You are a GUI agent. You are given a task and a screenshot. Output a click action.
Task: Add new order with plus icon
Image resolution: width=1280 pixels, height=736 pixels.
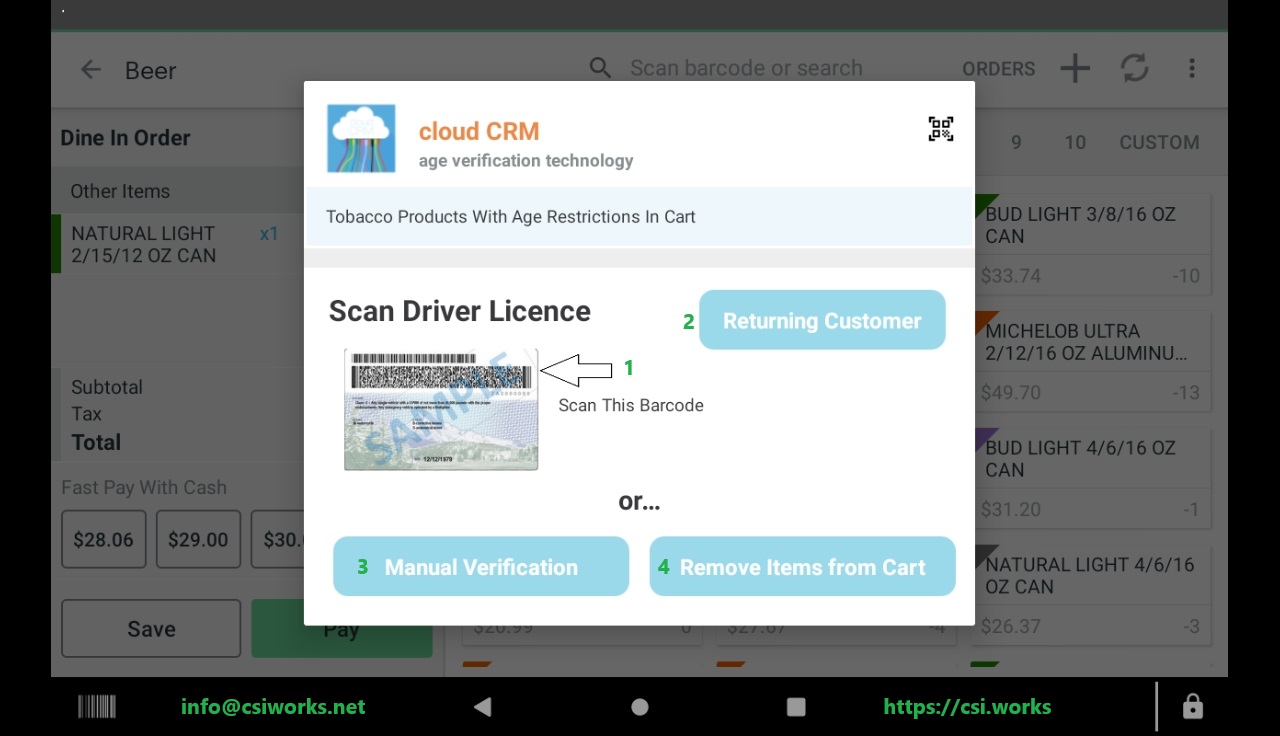point(1075,68)
